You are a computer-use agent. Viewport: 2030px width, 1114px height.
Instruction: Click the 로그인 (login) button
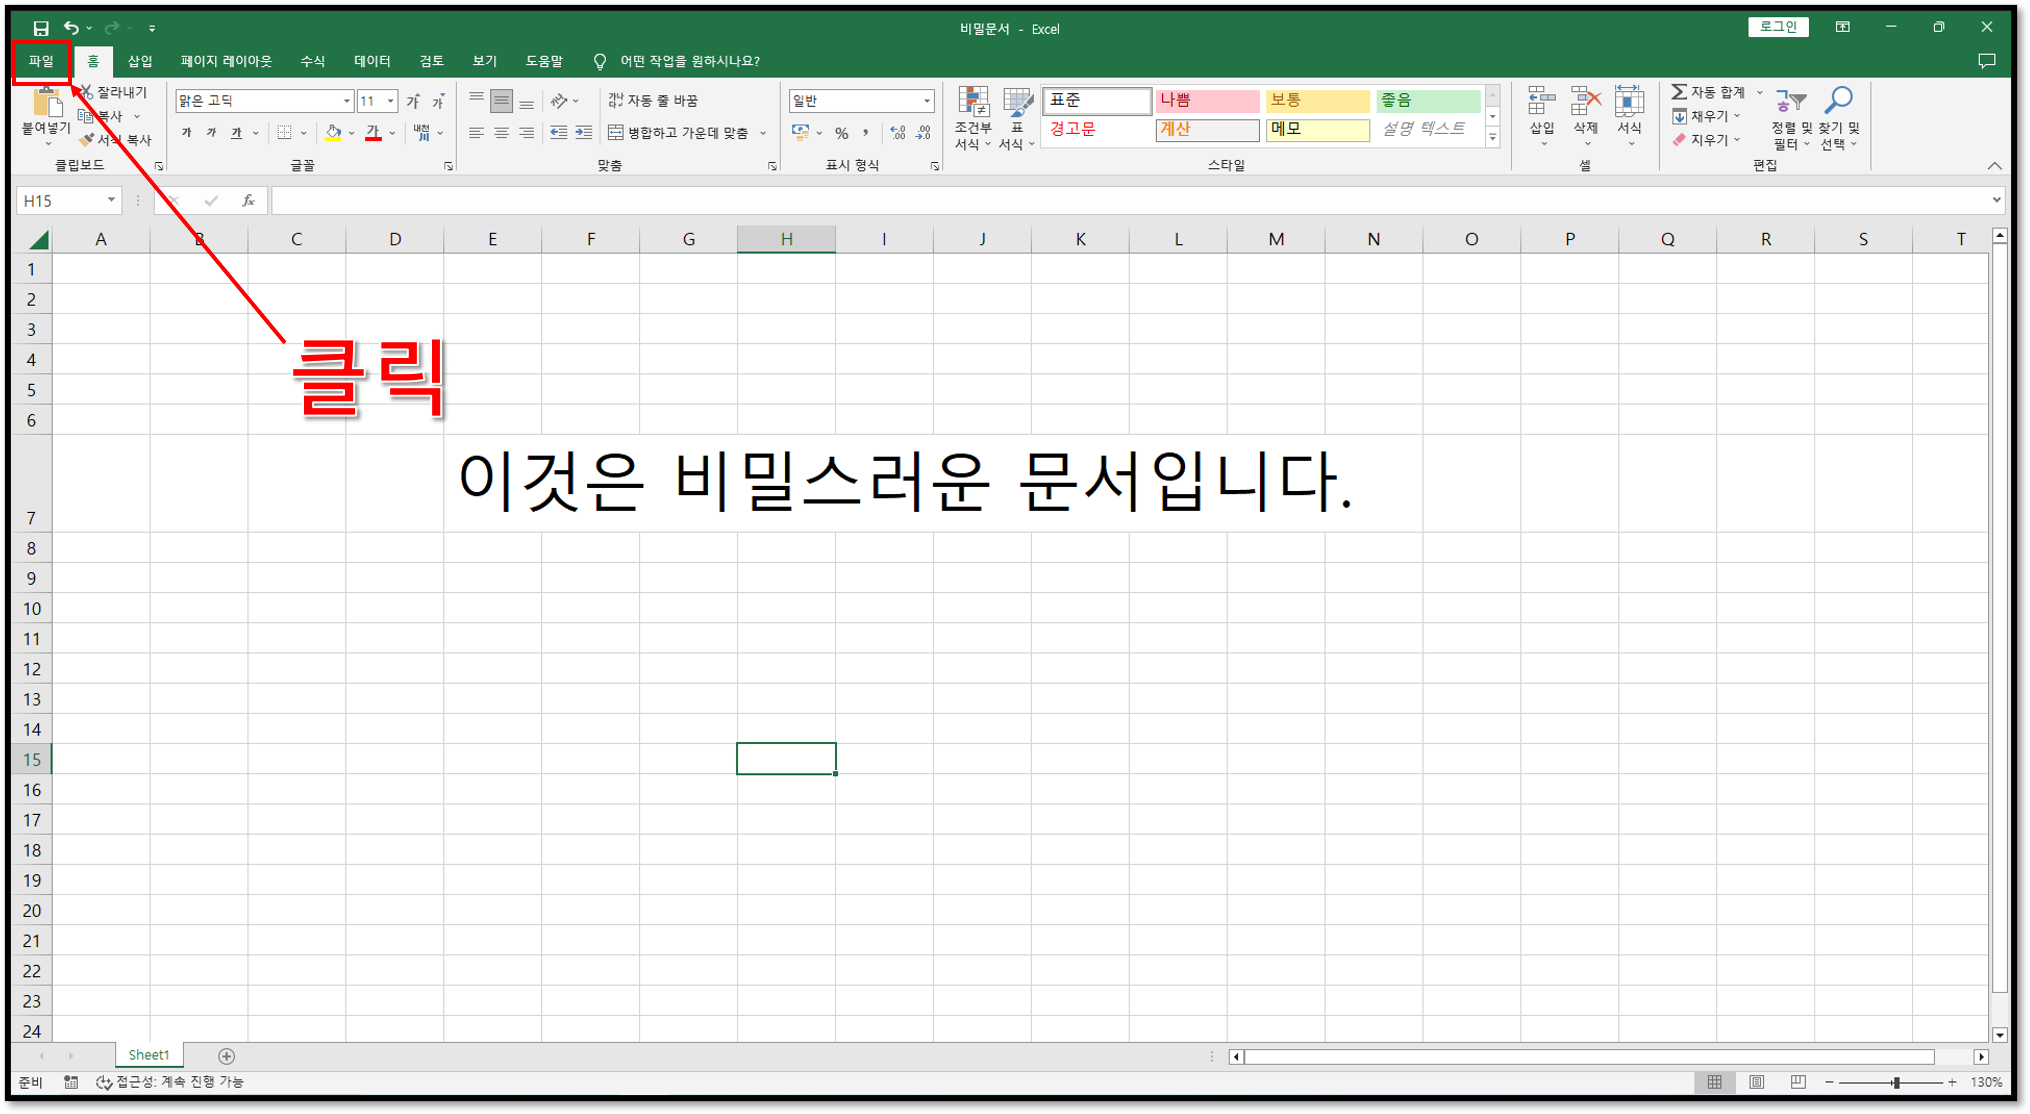[x=1777, y=27]
